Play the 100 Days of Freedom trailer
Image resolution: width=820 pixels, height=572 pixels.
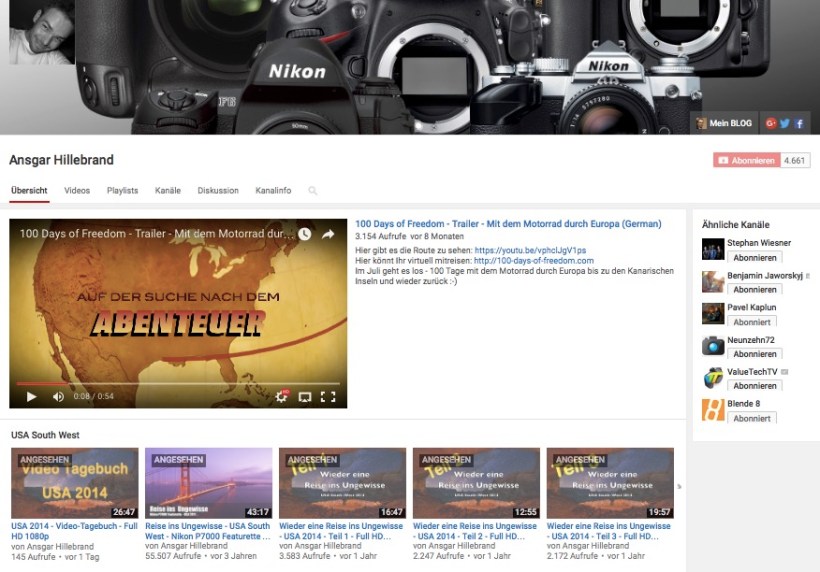coord(31,397)
